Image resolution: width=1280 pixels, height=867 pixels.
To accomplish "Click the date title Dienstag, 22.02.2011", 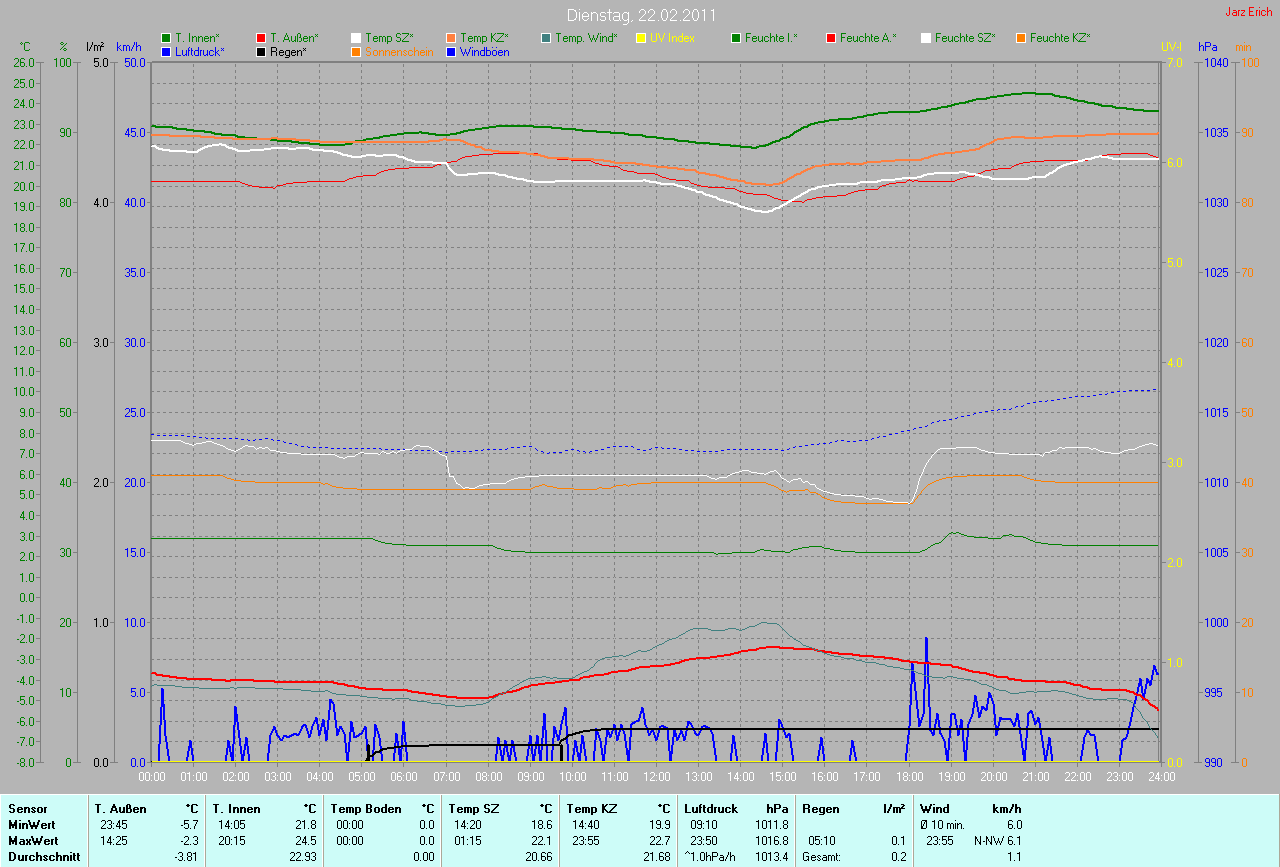I will click(x=640, y=15).
